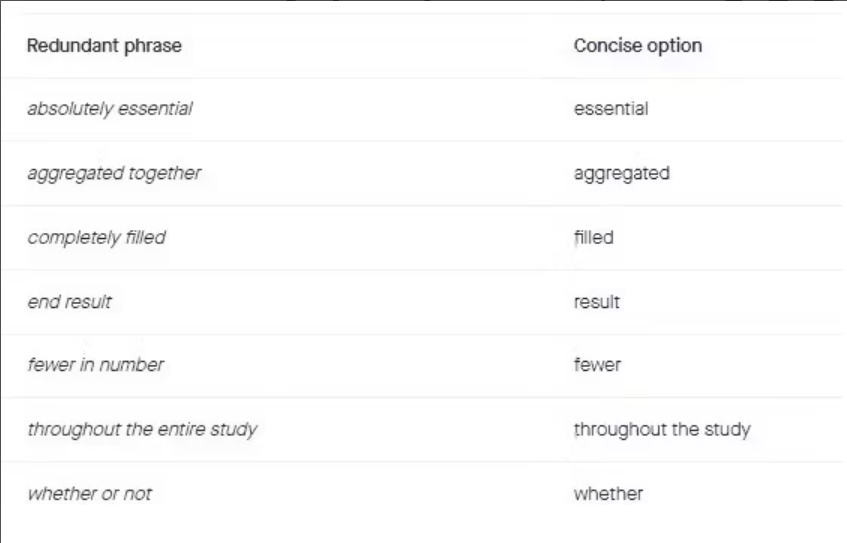
Task: Select the 'essential' concise option cell
Action: pos(611,109)
